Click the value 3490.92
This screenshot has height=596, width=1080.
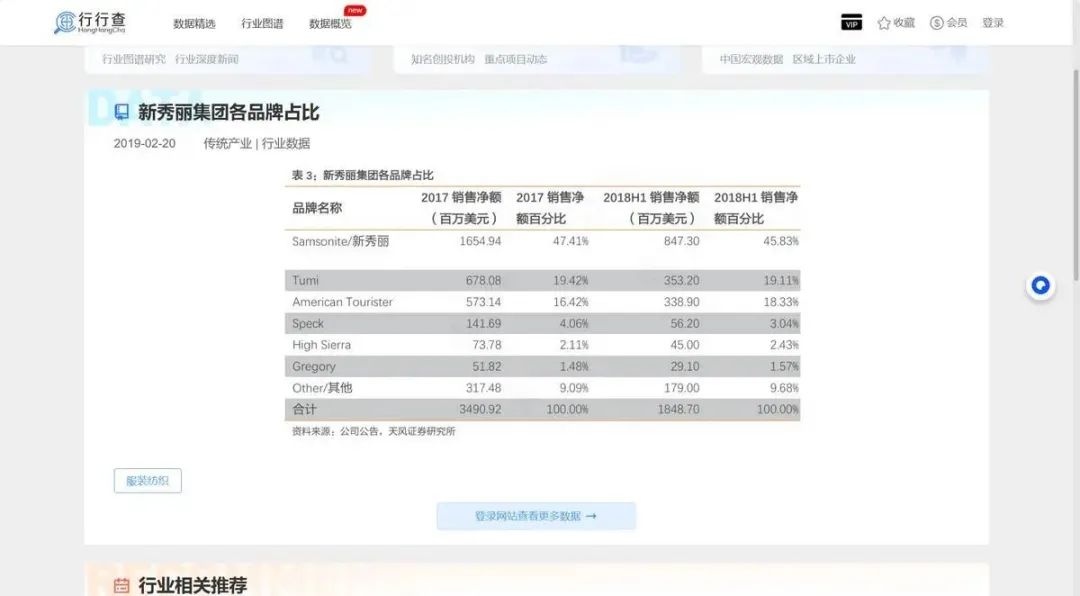(480, 409)
